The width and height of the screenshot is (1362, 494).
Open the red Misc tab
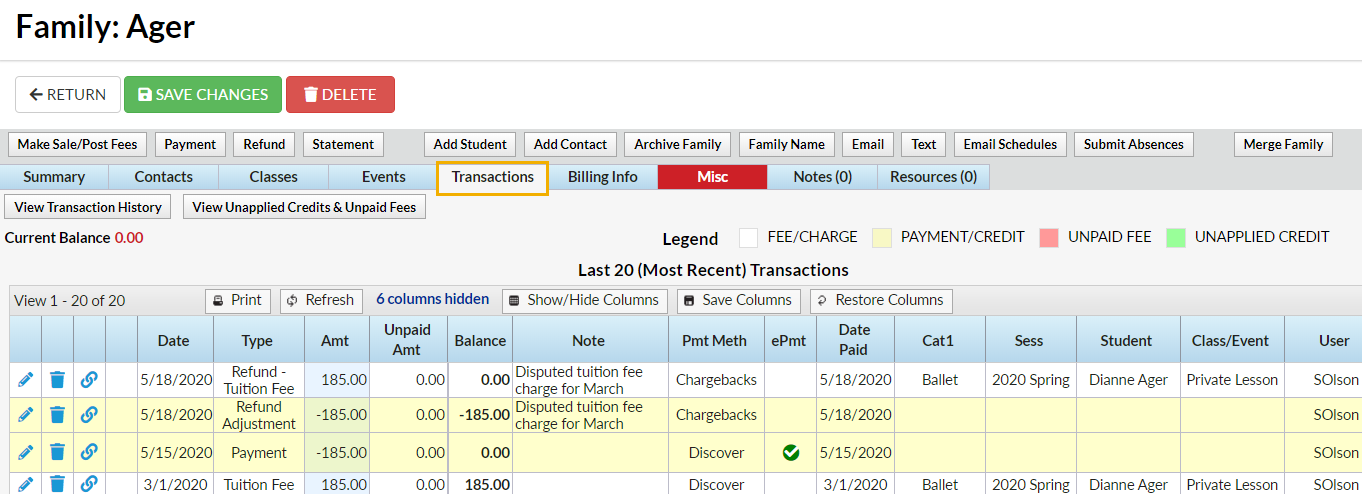[713, 177]
